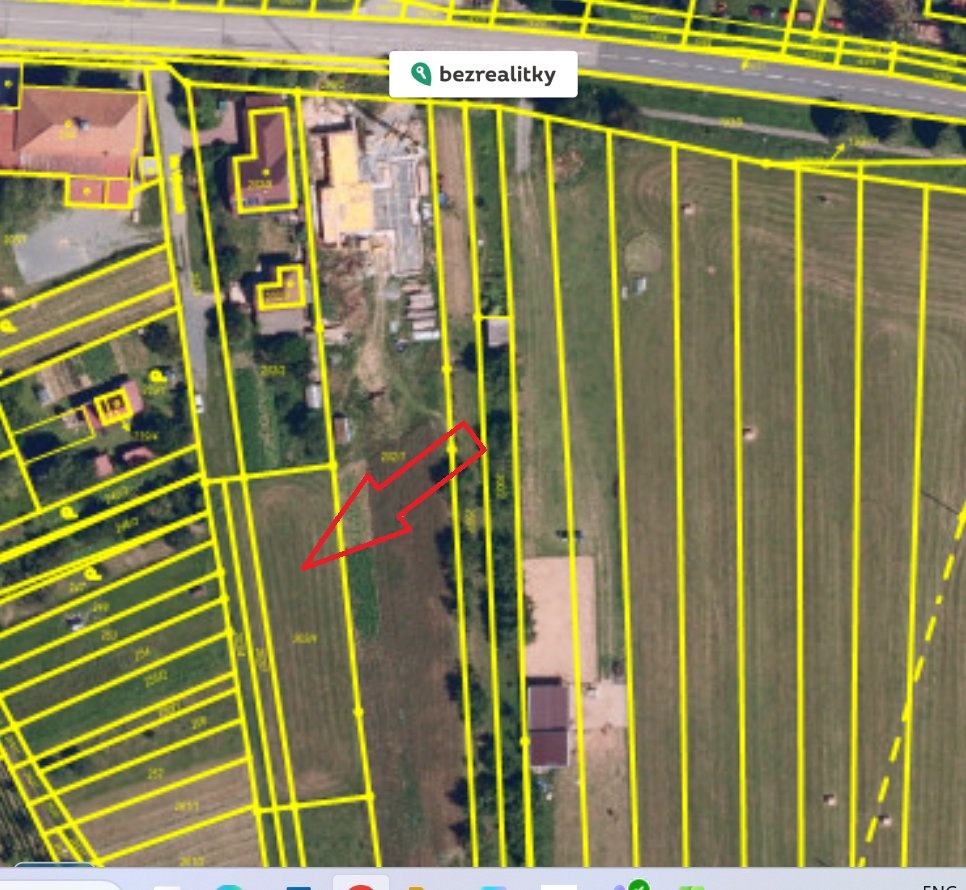The image size is (966, 890).
Task: Select the small L-shaped yellow building outline
Action: 281,288
